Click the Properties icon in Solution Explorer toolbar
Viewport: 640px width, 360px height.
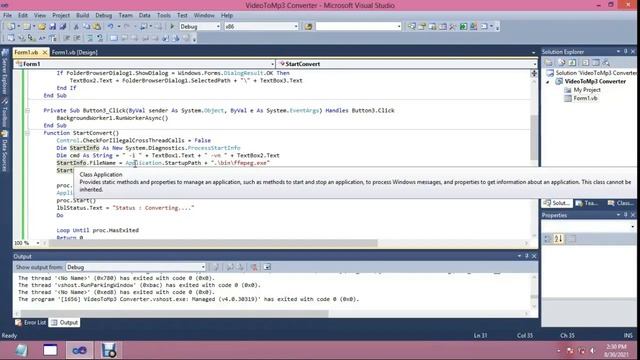point(549,62)
